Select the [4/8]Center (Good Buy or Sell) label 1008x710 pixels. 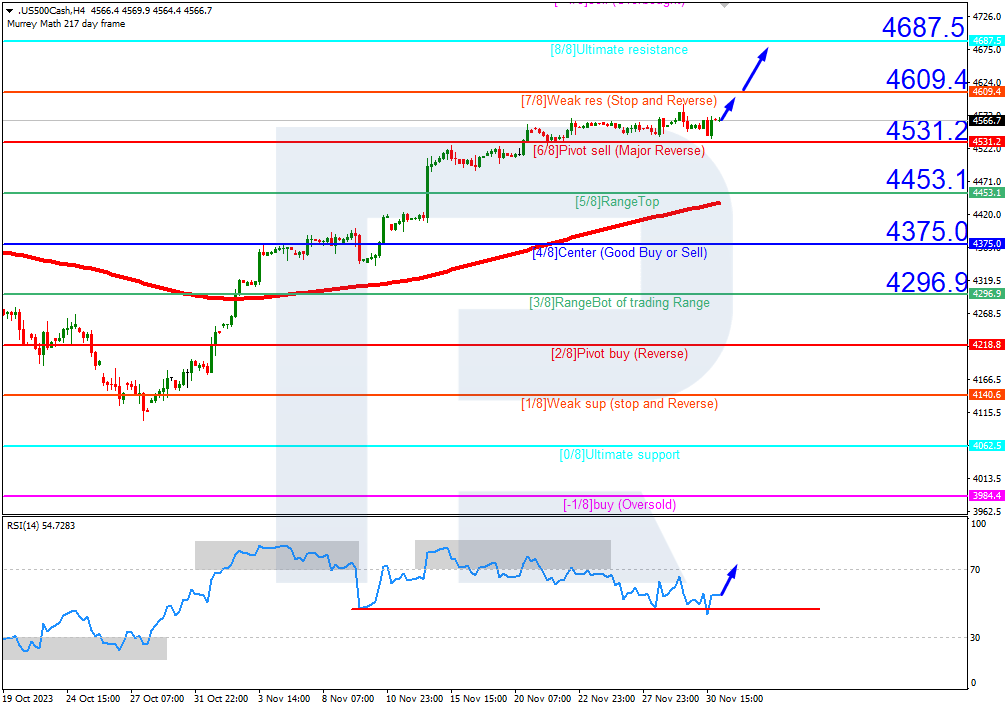tap(620, 253)
